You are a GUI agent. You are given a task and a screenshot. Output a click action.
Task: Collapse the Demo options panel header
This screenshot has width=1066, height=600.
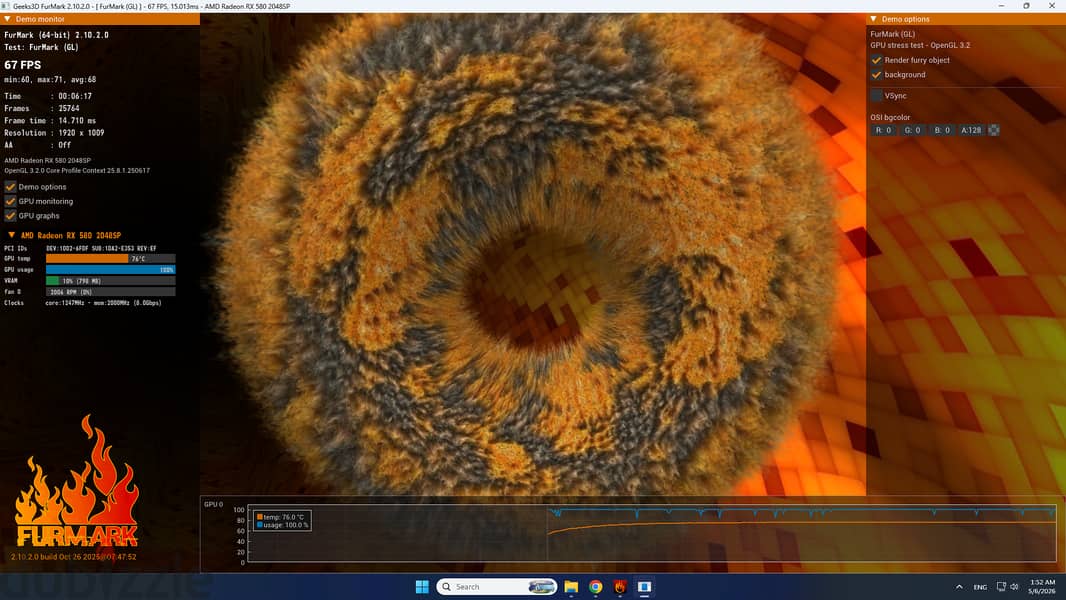874,19
